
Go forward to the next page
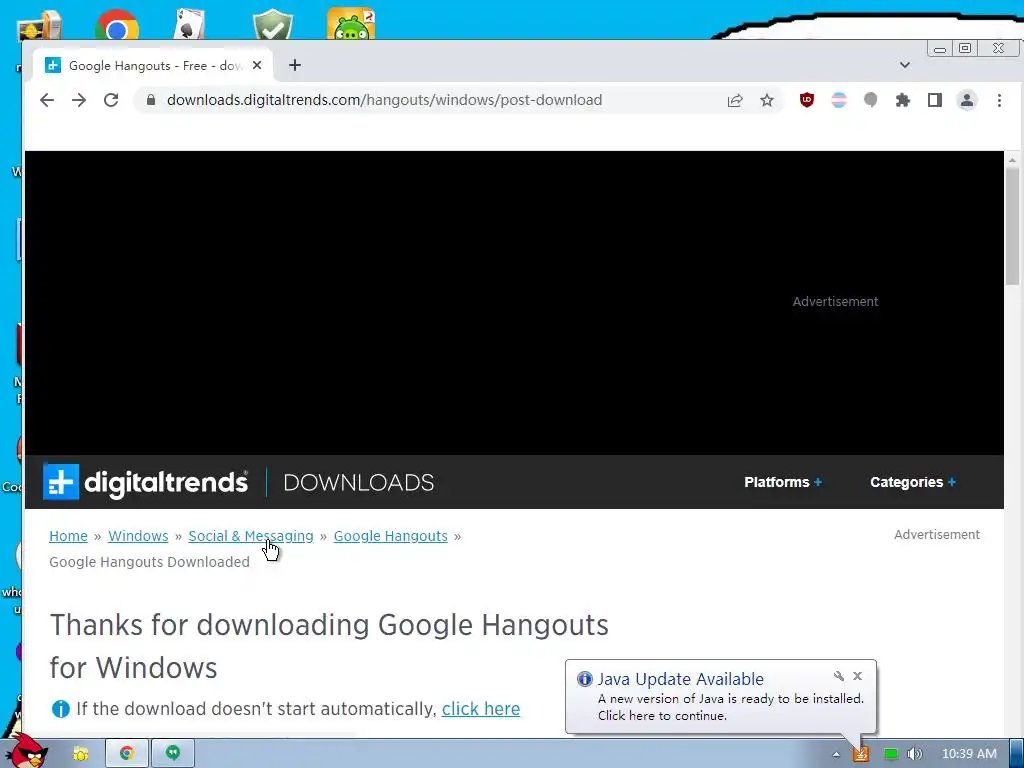point(79,100)
